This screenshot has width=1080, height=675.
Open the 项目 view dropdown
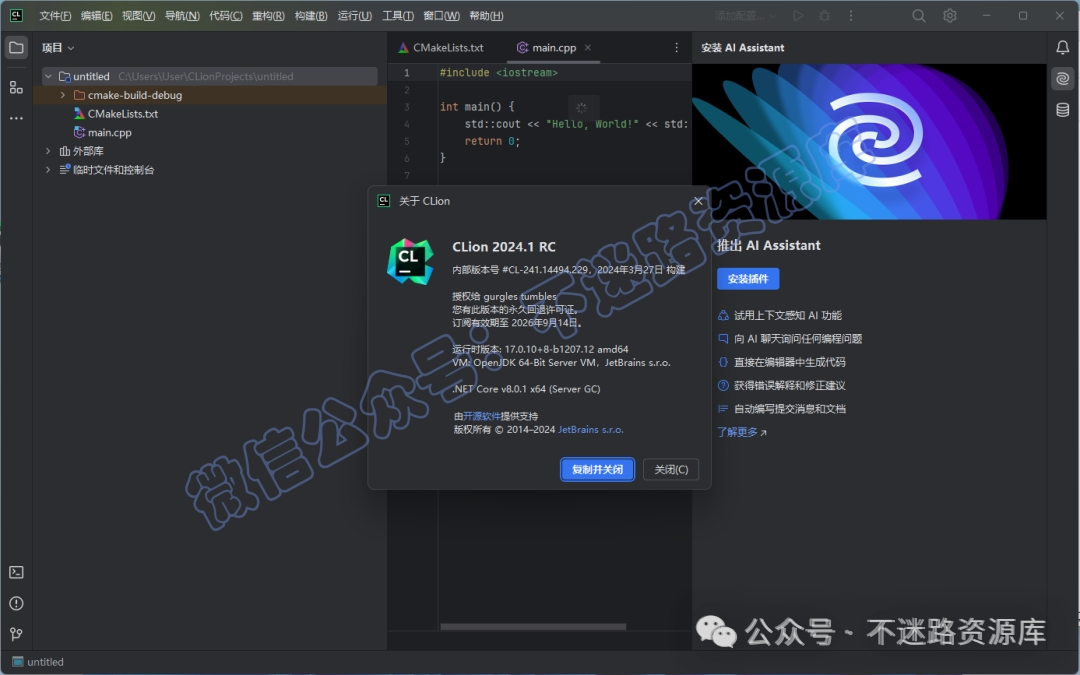(58, 48)
